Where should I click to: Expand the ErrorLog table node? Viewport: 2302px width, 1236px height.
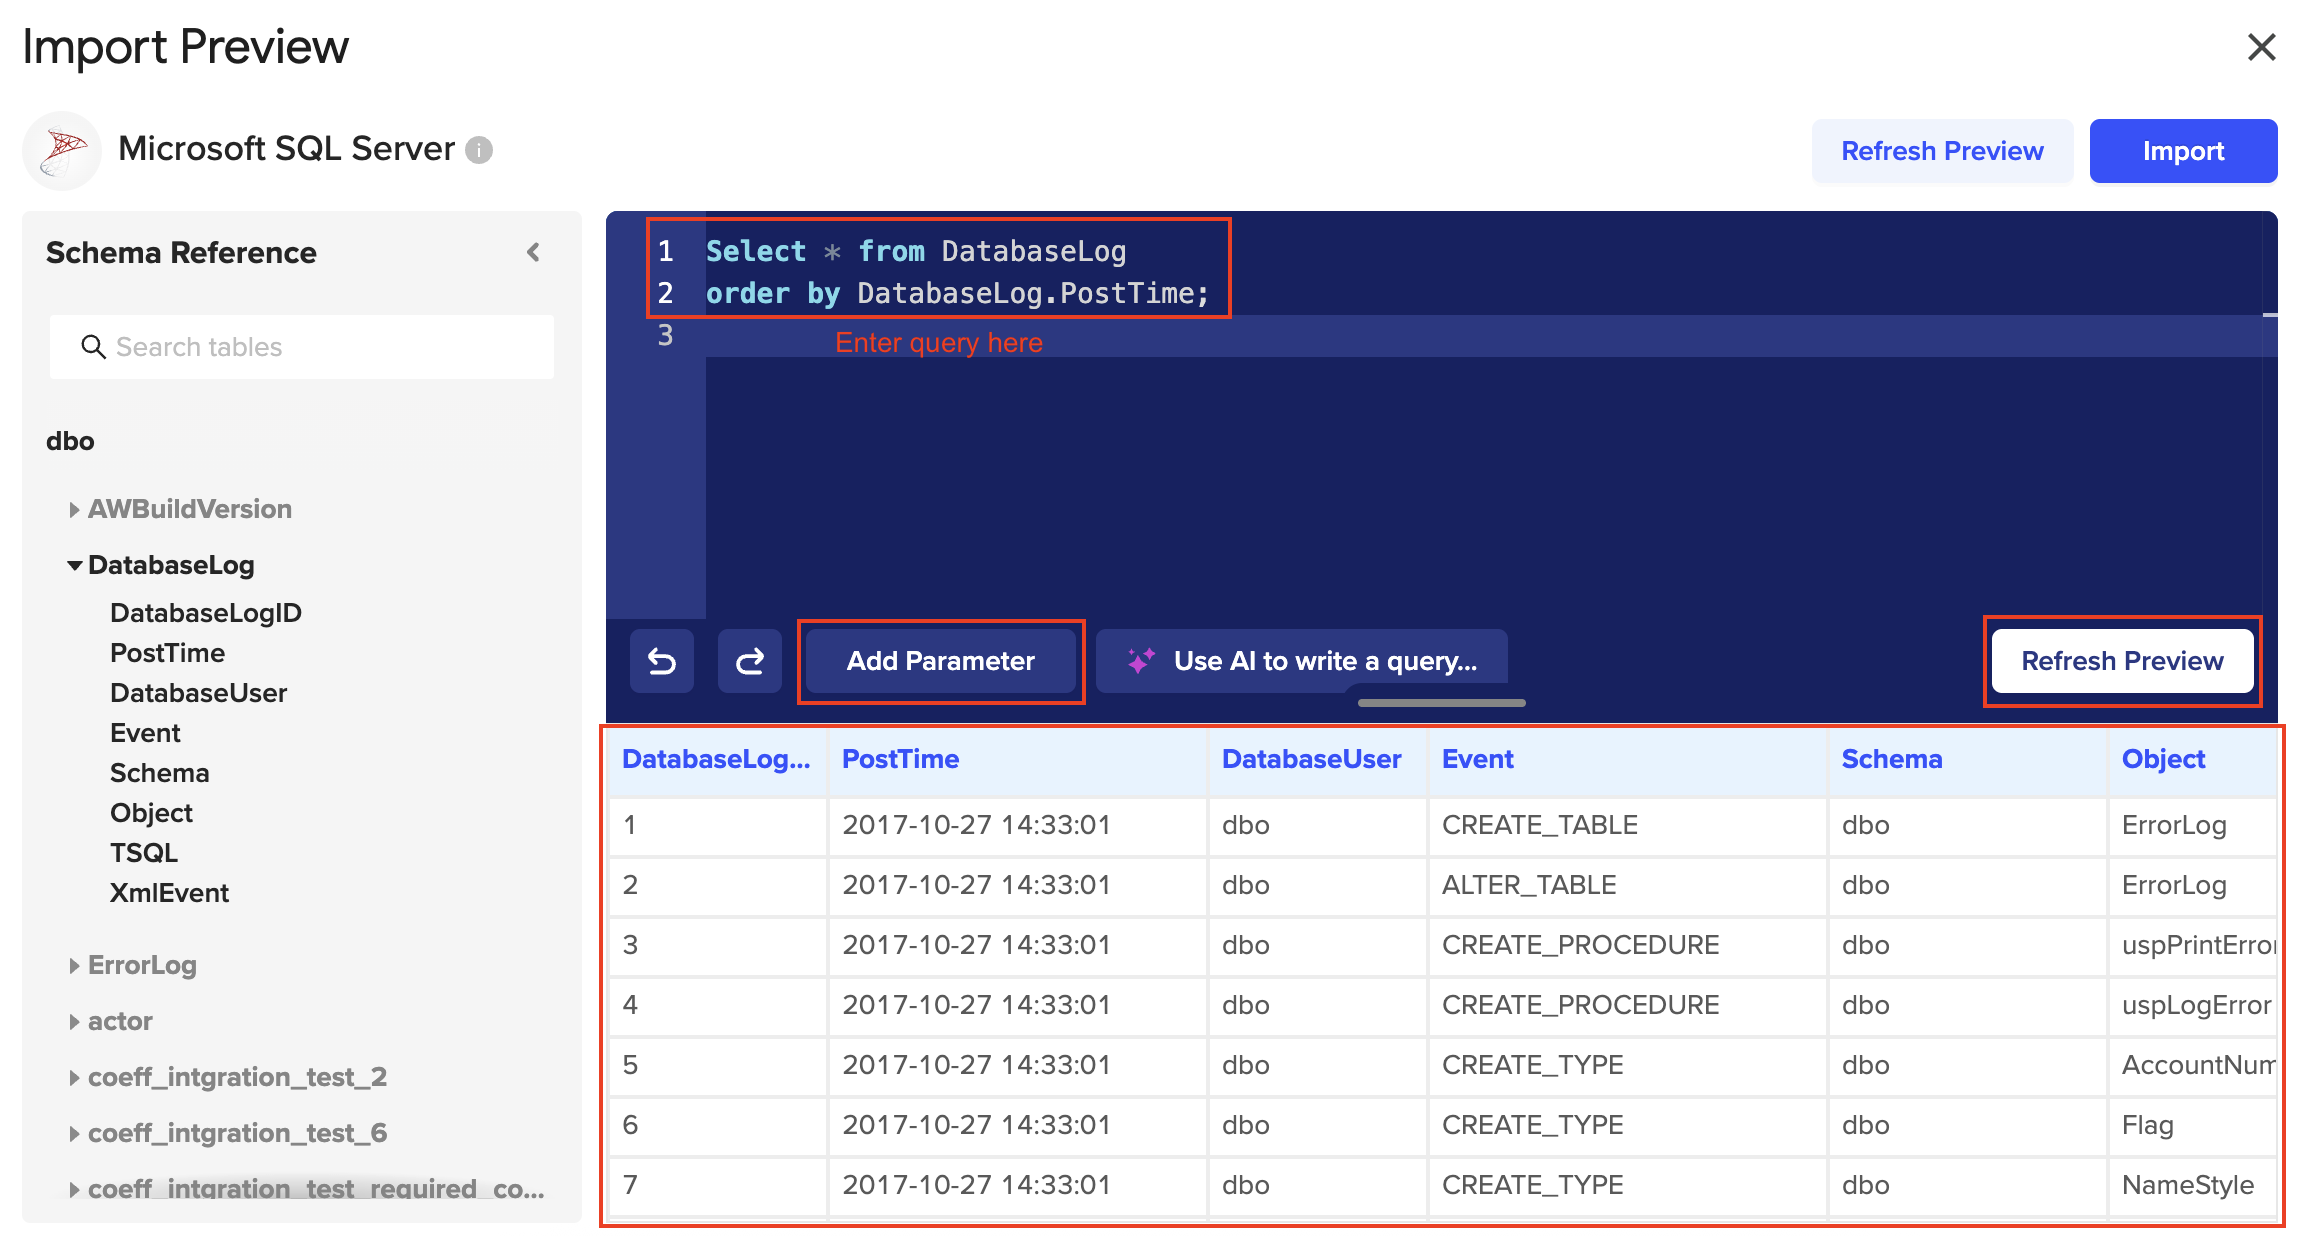click(75, 966)
